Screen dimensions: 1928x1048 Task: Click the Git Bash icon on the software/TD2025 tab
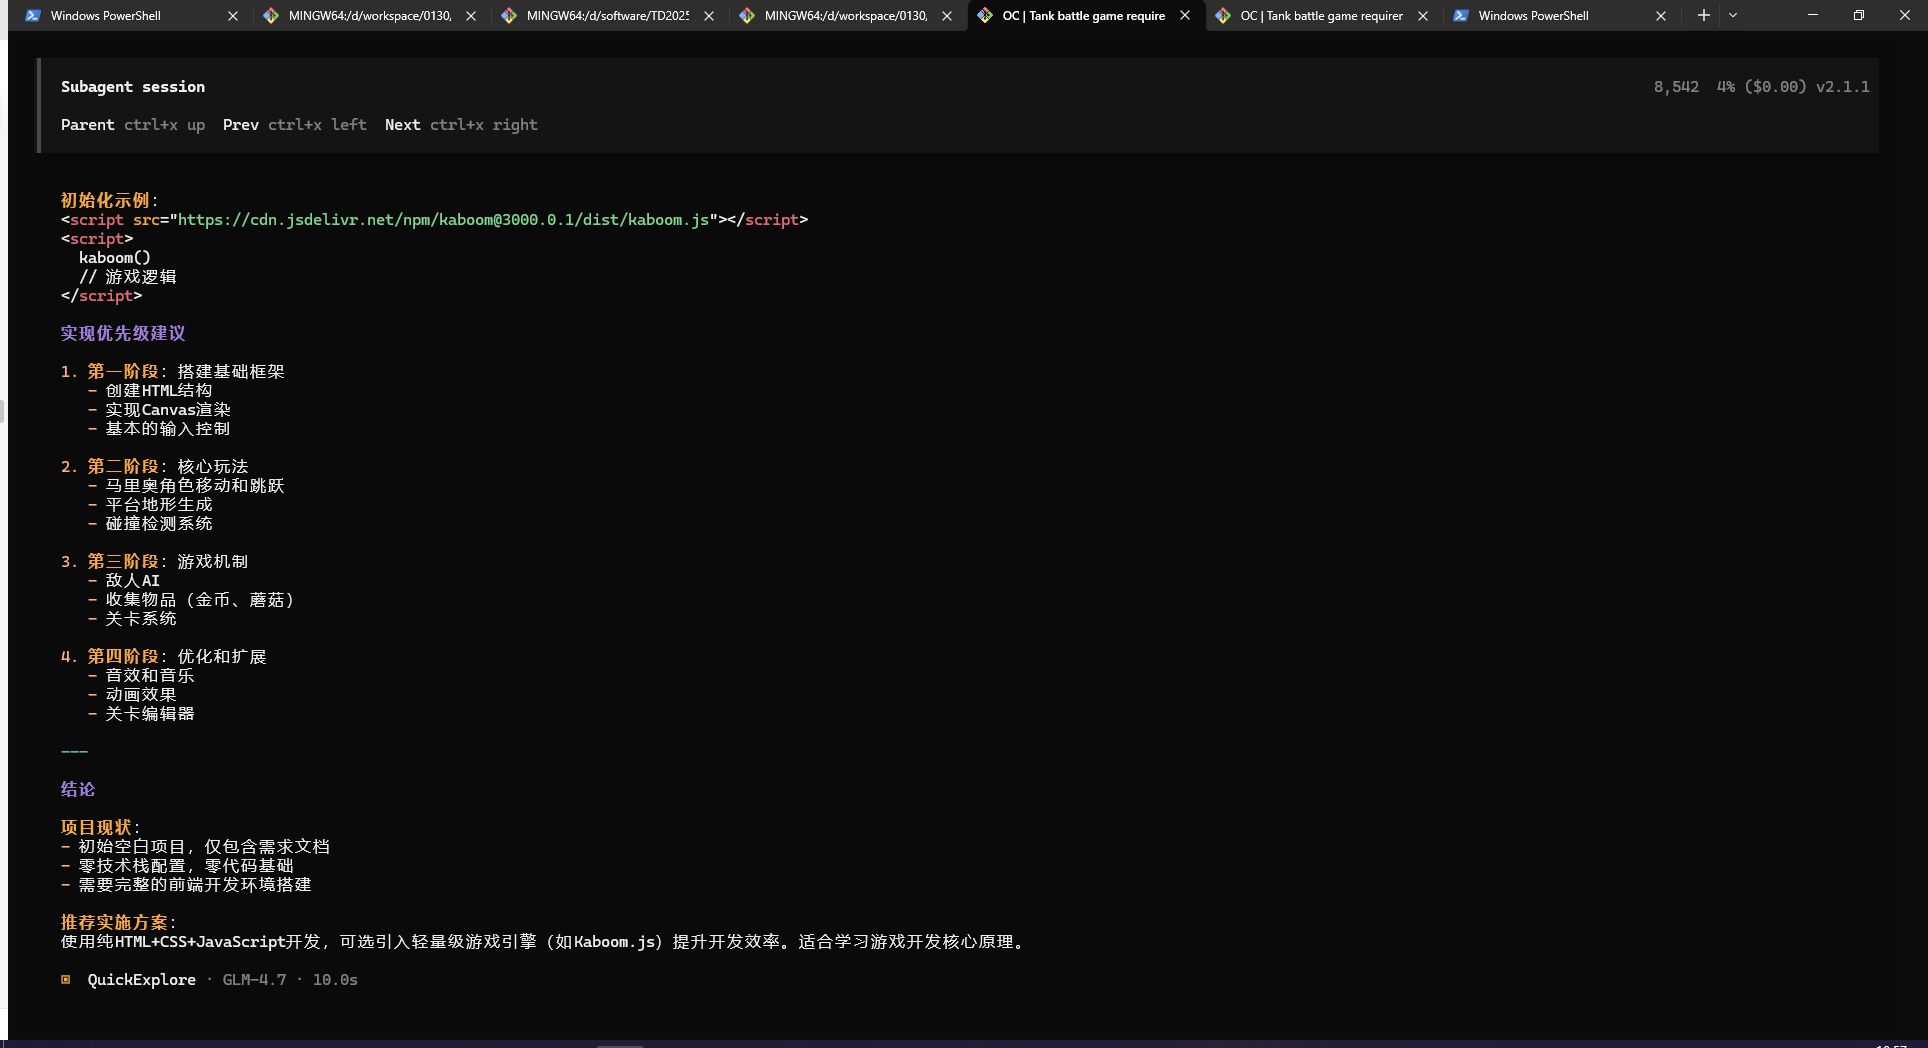point(509,16)
